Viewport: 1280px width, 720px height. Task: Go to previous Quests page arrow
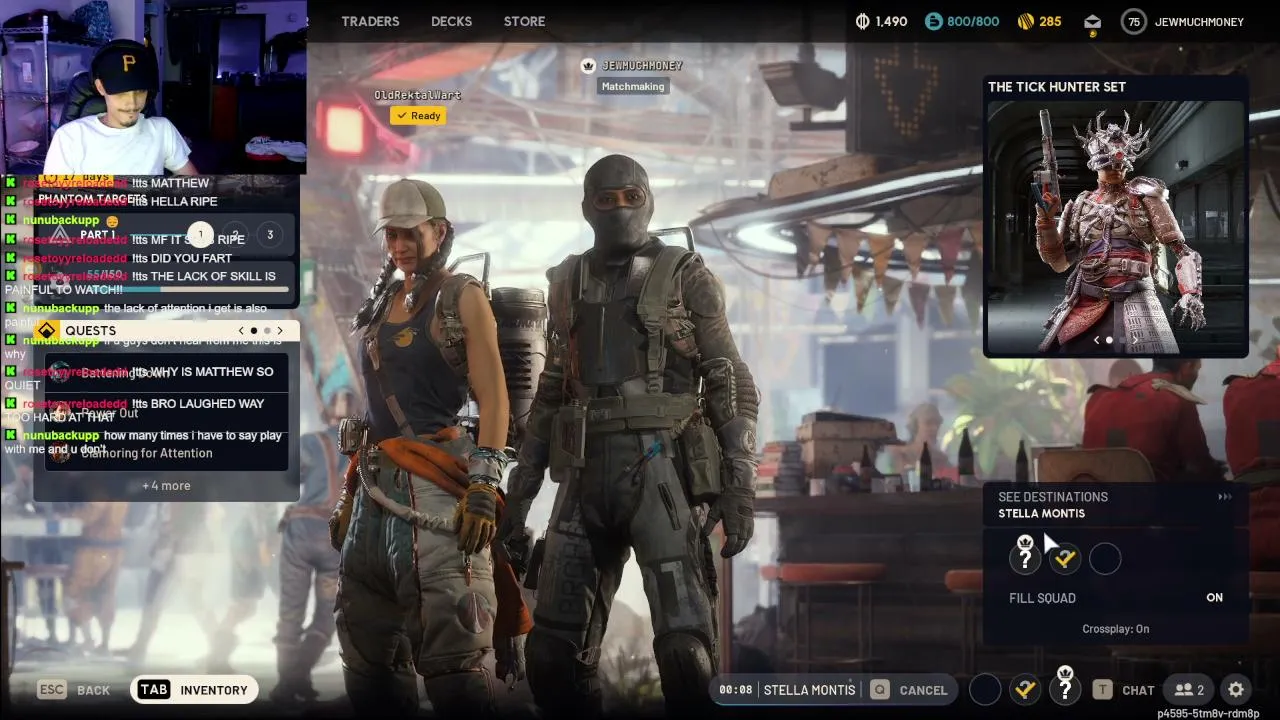click(x=241, y=330)
